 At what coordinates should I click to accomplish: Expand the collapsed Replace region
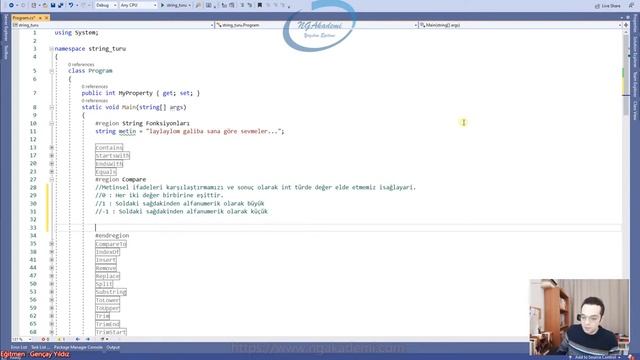point(51,276)
